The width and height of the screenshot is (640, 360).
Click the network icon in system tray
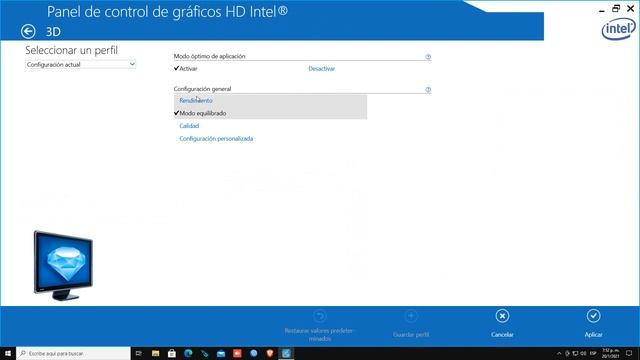tap(575, 353)
